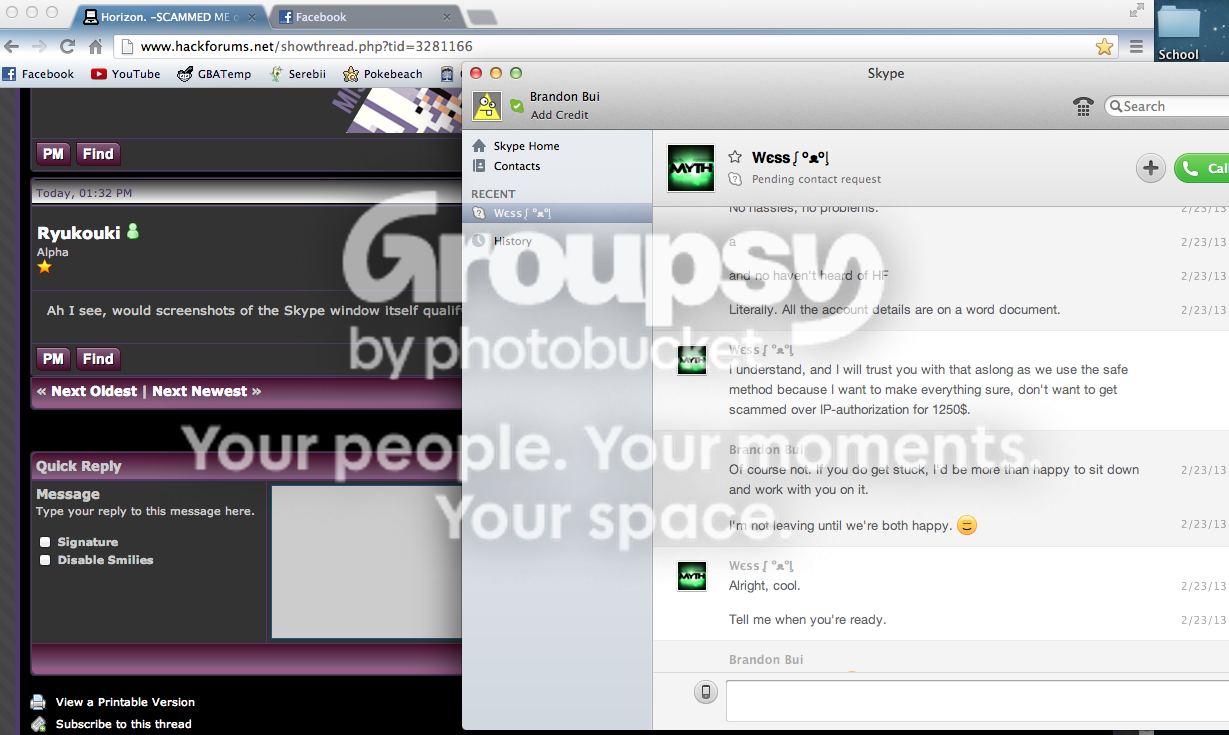This screenshot has height=735, width=1229.
Task: Open a new Chrome tab
Action: click(x=481, y=17)
